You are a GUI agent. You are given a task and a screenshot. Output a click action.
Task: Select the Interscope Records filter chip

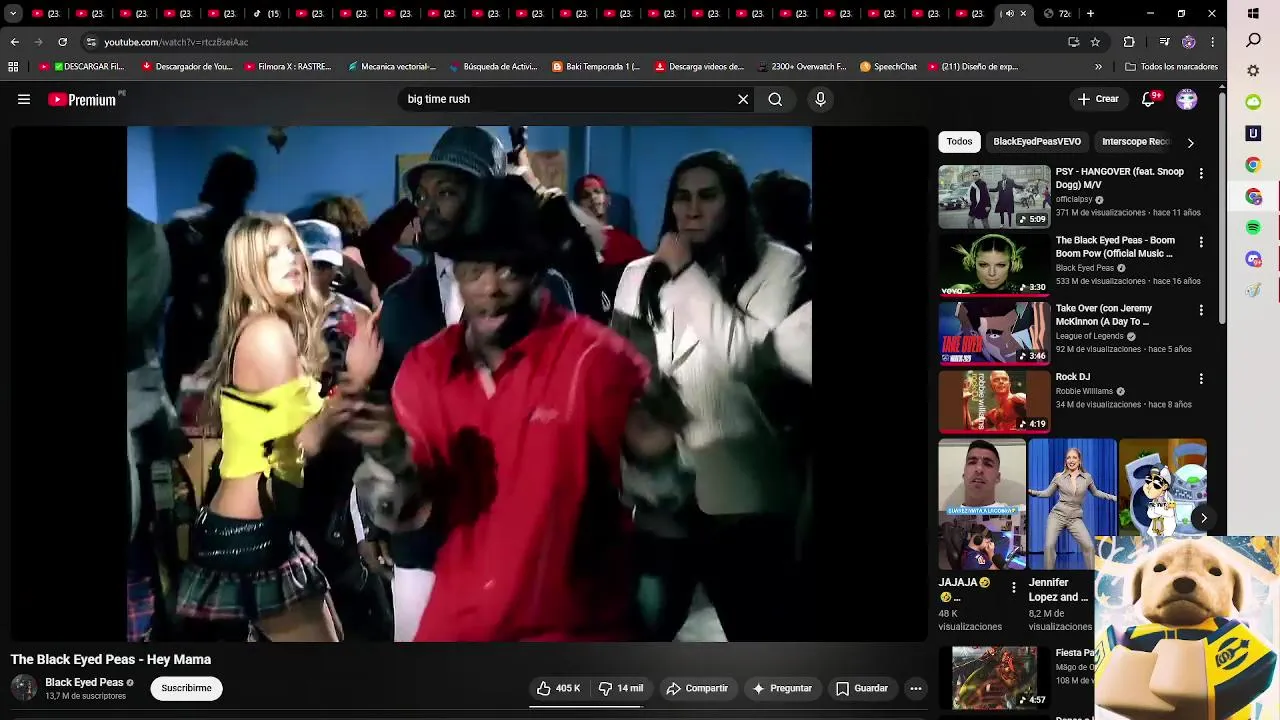click(1136, 142)
